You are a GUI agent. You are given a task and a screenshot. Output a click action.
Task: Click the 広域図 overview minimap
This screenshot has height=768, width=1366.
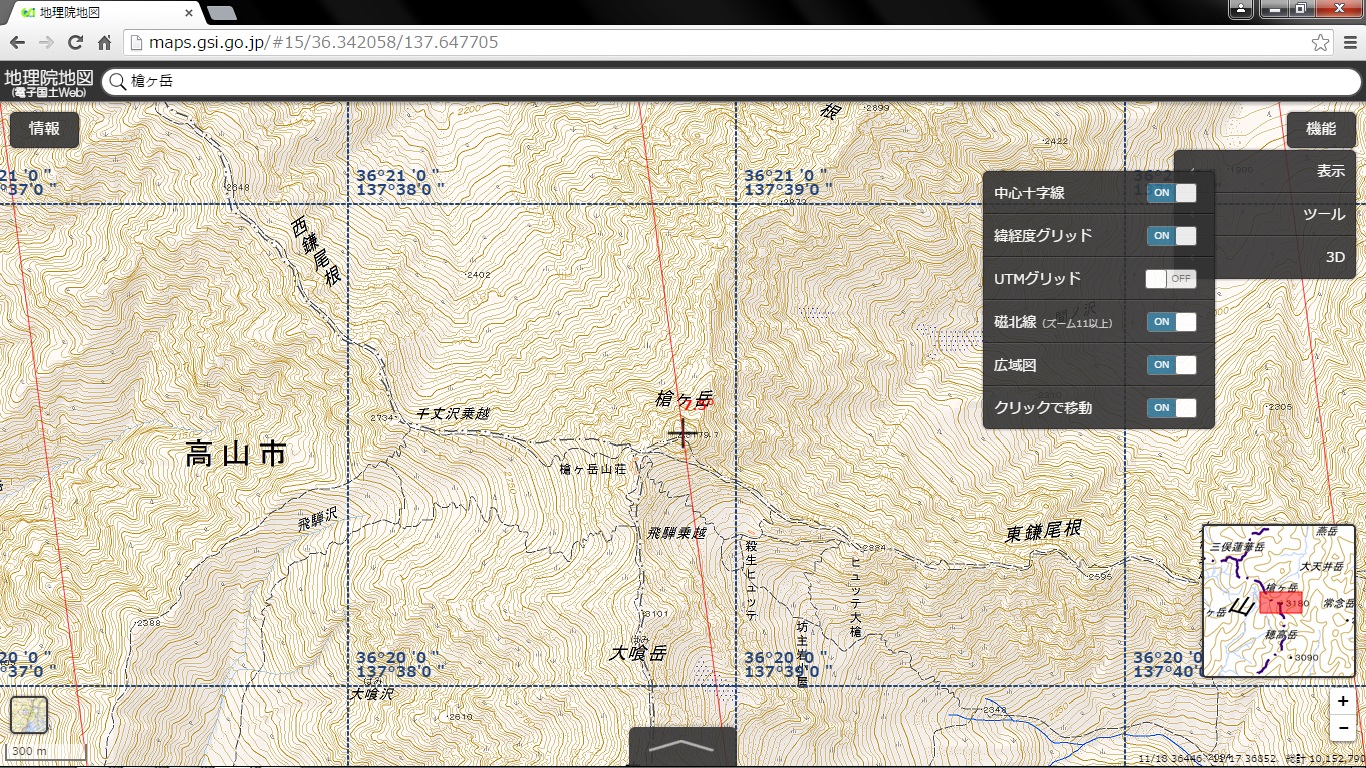pyautogui.click(x=1278, y=601)
